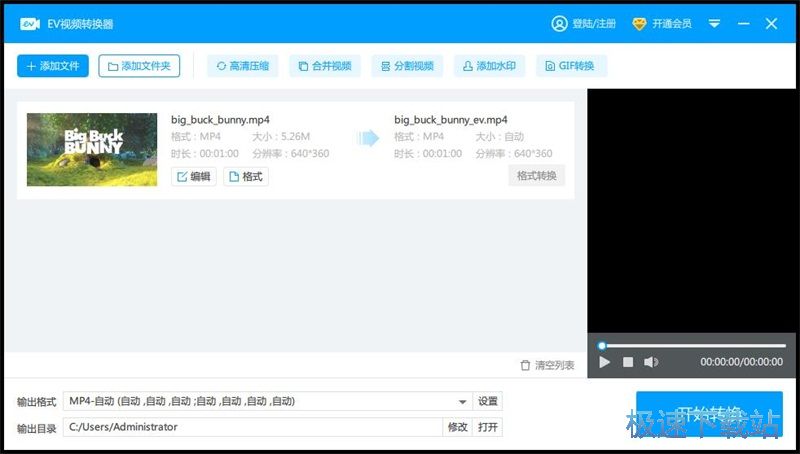Click the Edit (编辑) button for big_buck_bunny.mp4
Image resolution: width=800 pixels, height=454 pixels.
[x=194, y=176]
